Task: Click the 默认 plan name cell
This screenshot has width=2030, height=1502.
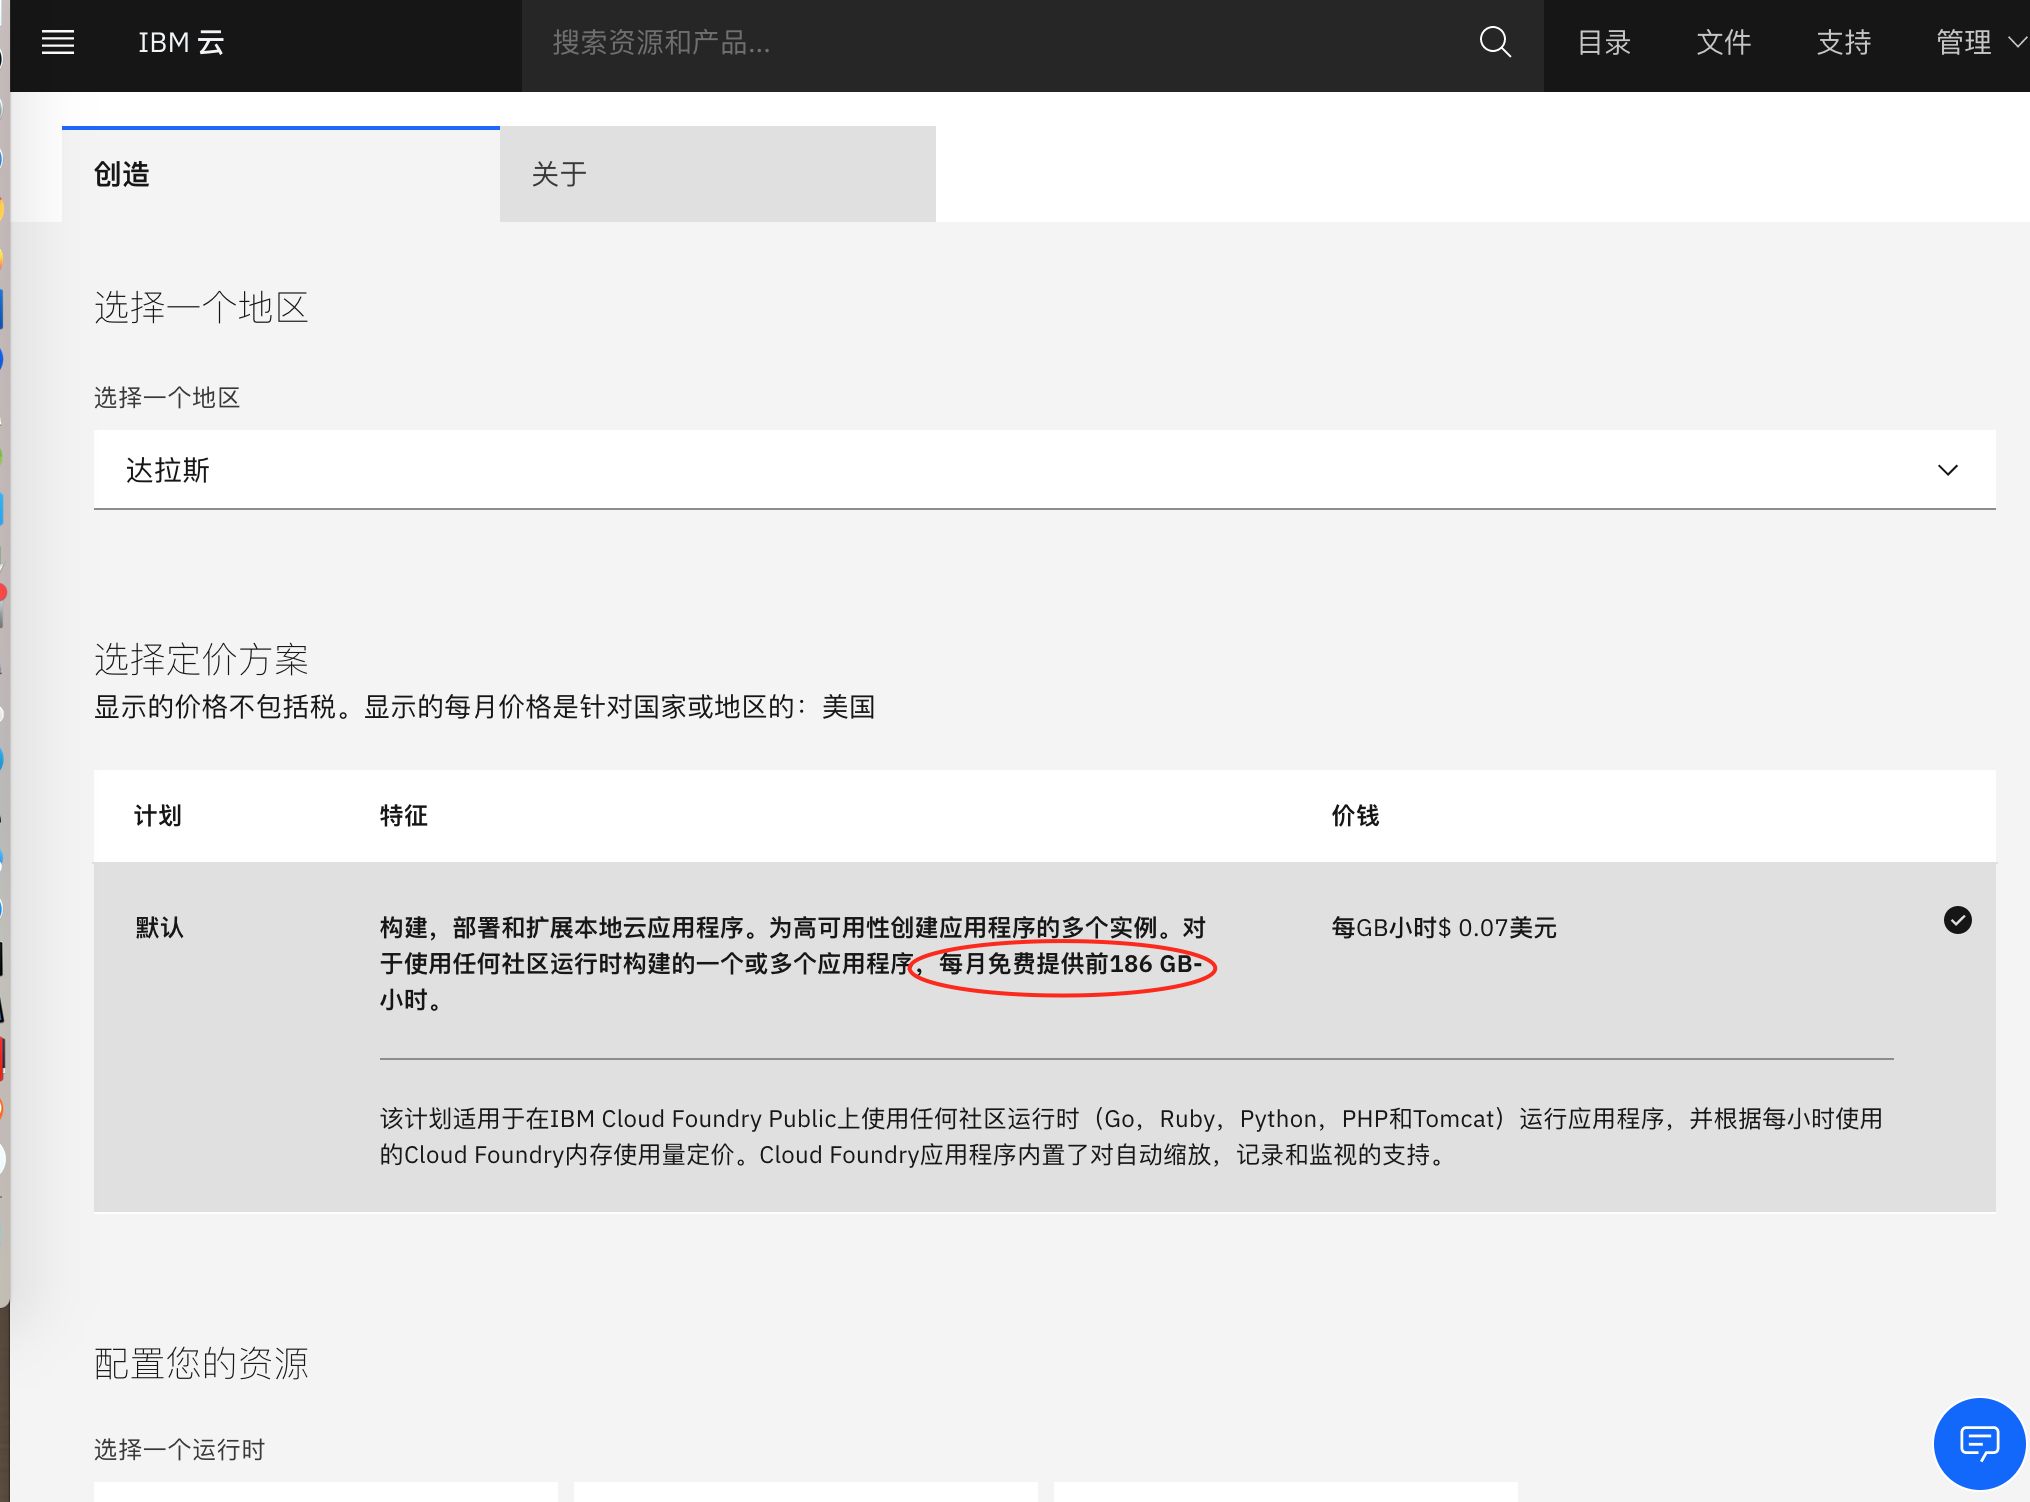Action: coord(160,927)
